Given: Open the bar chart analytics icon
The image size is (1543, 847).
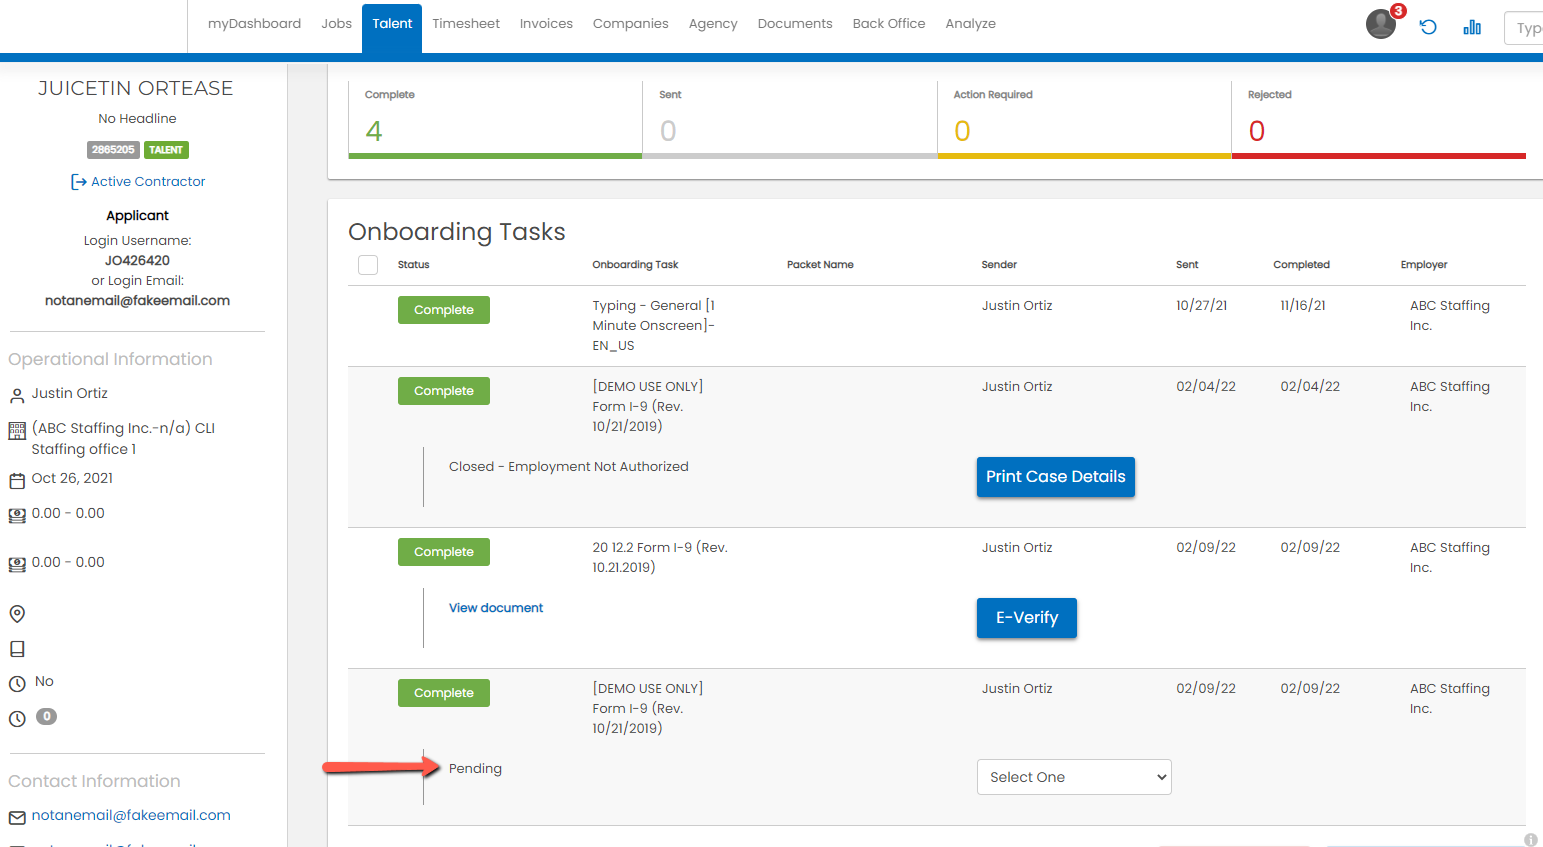Looking at the screenshot, I should point(1472,27).
